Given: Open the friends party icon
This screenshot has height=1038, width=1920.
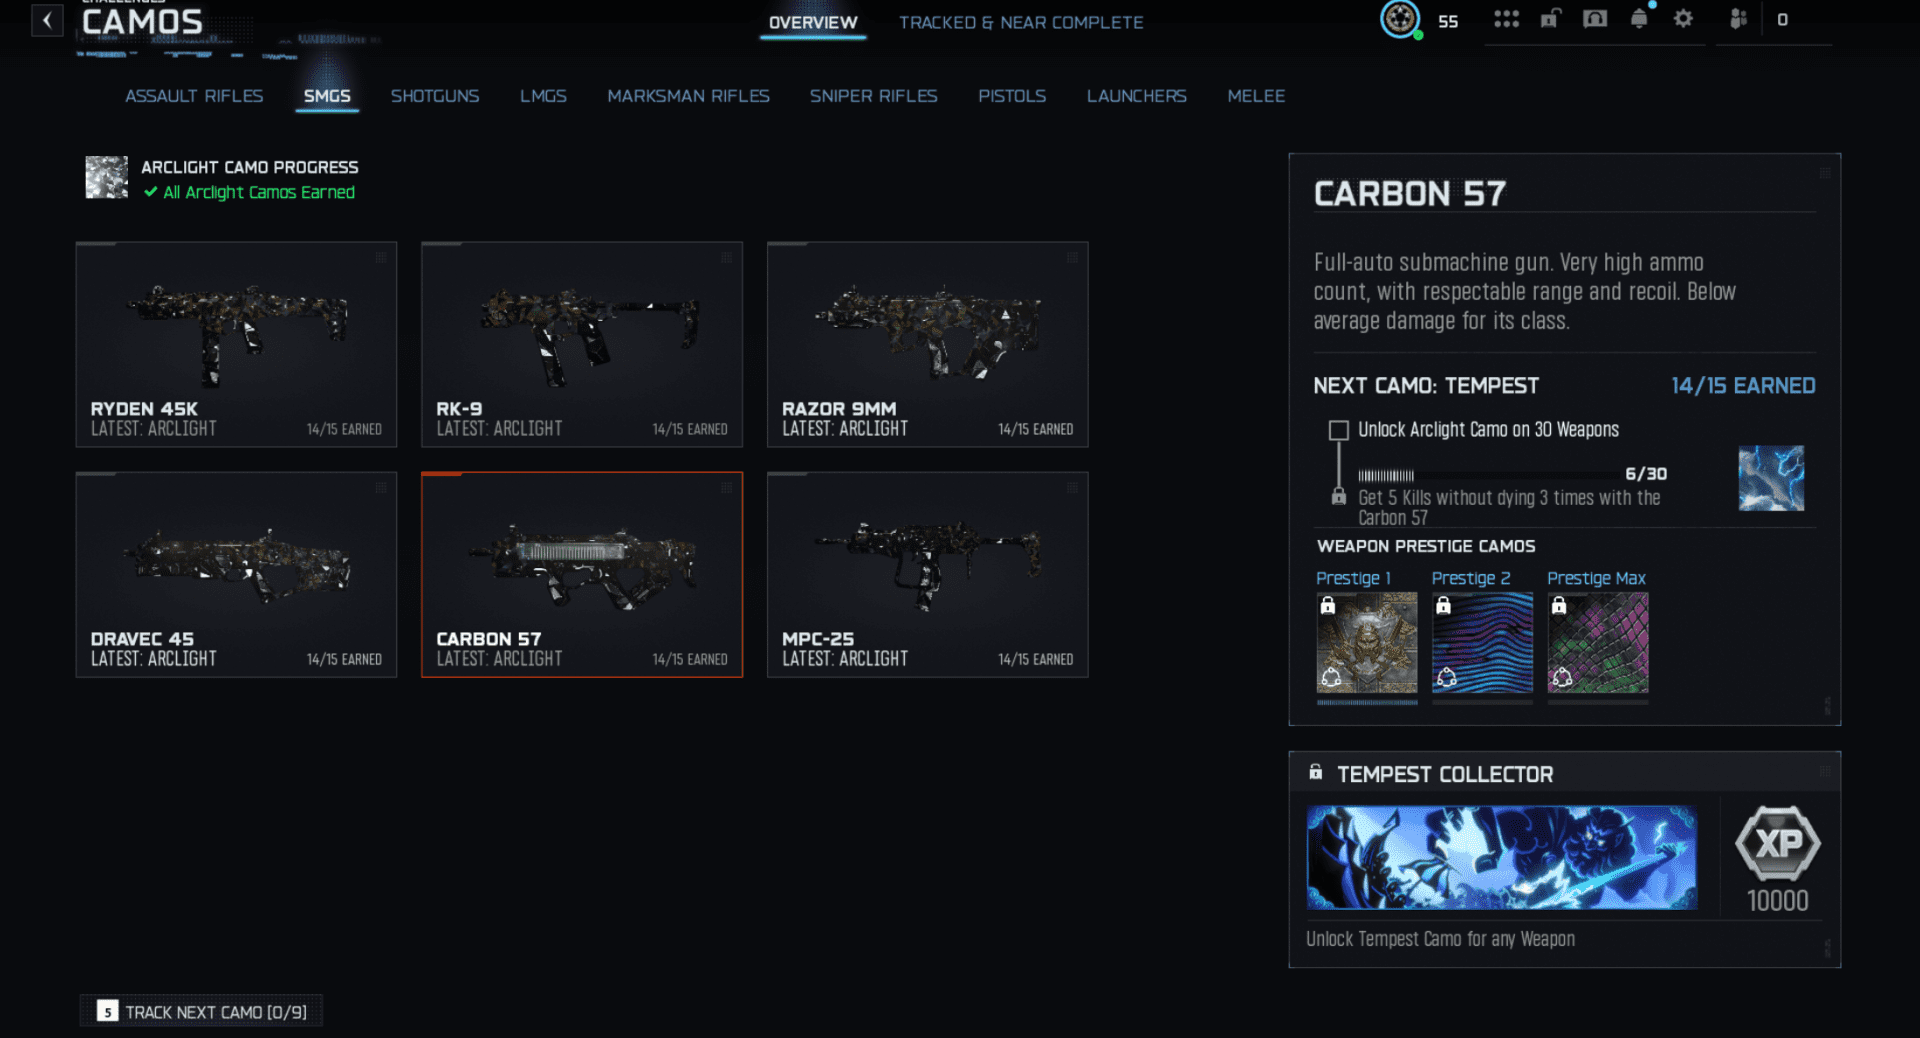Looking at the screenshot, I should pos(1738,19).
